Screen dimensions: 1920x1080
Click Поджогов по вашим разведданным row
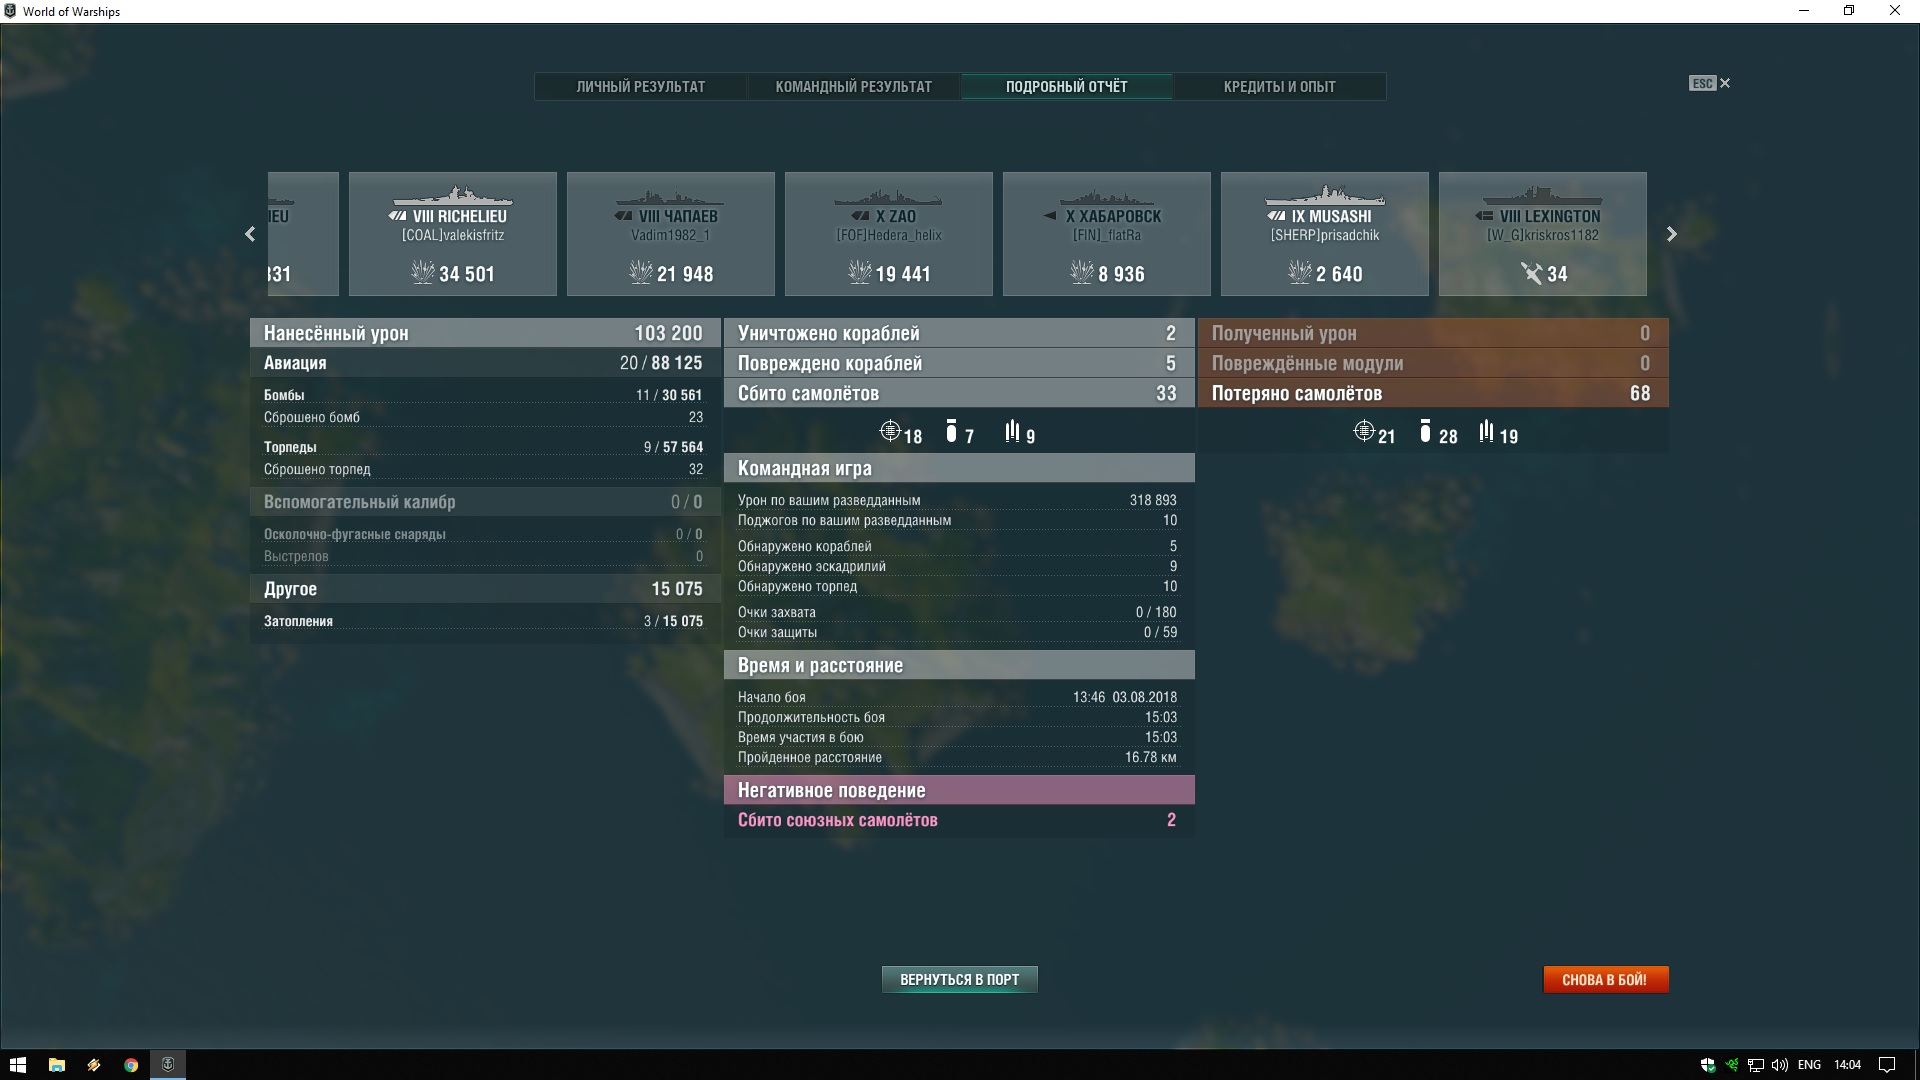959,520
